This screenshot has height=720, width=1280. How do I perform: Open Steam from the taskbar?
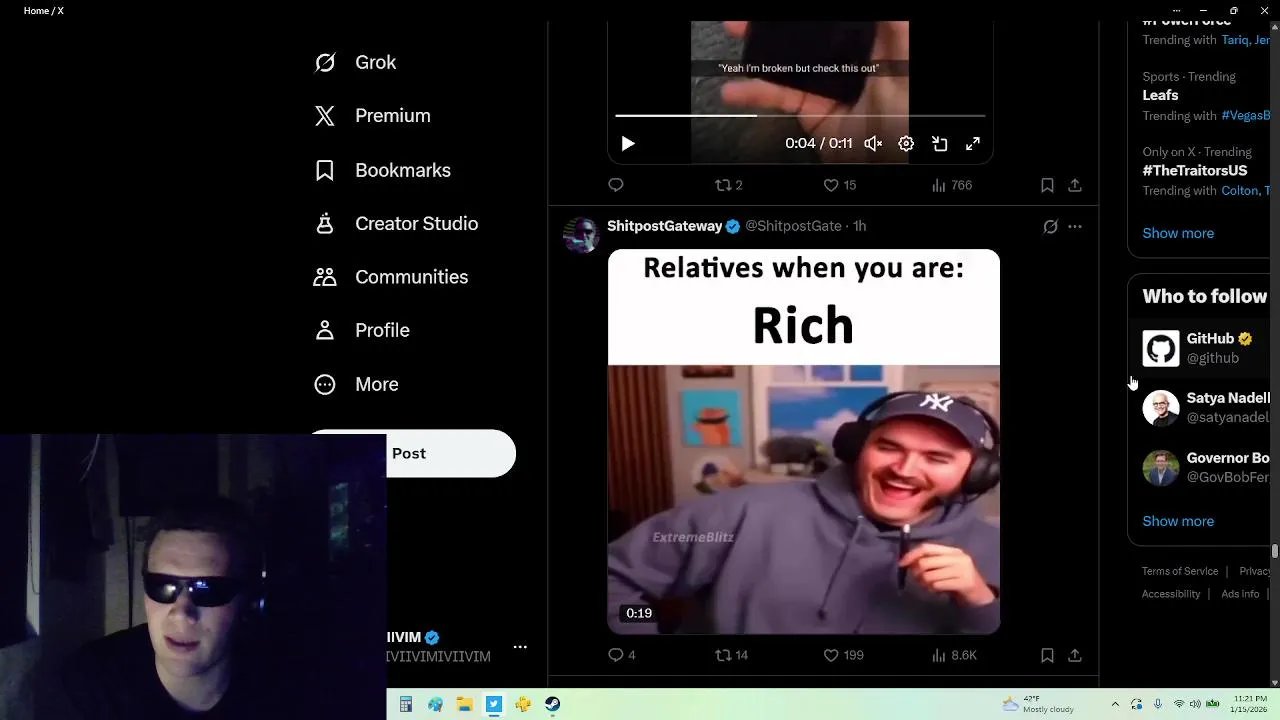tap(553, 705)
